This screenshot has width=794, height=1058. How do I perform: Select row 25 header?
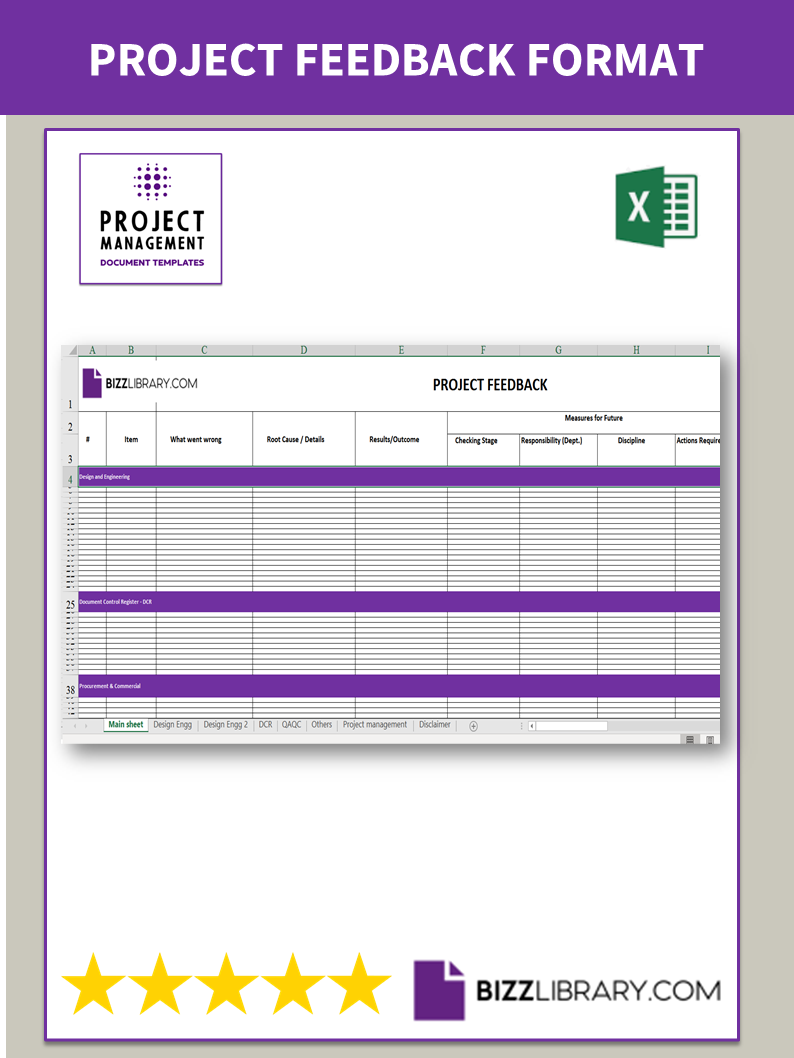[x=70, y=603]
